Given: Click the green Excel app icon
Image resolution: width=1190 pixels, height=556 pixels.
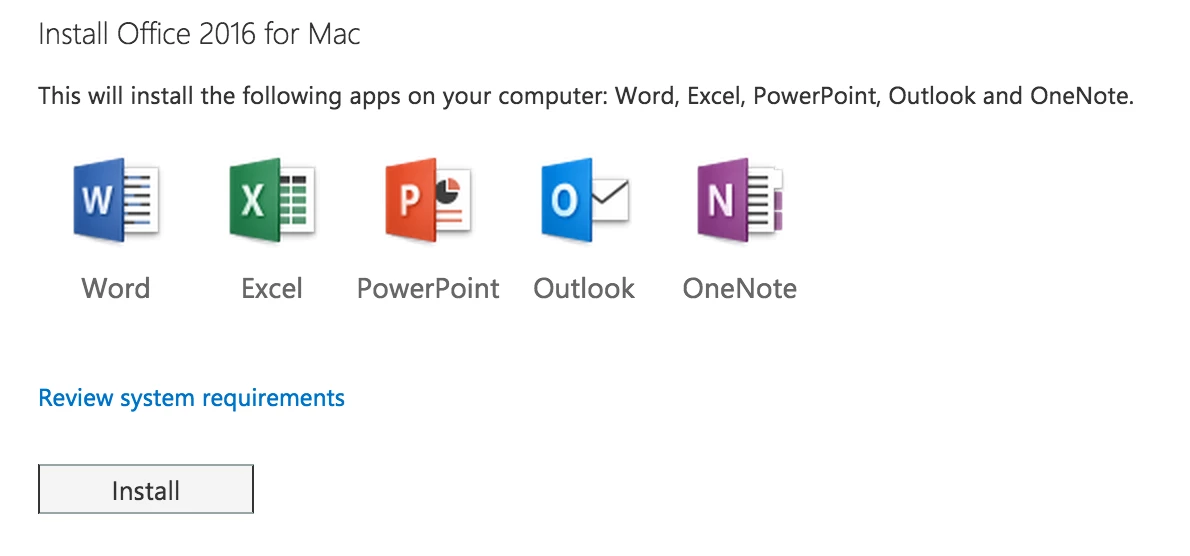Looking at the screenshot, I should (x=272, y=200).
